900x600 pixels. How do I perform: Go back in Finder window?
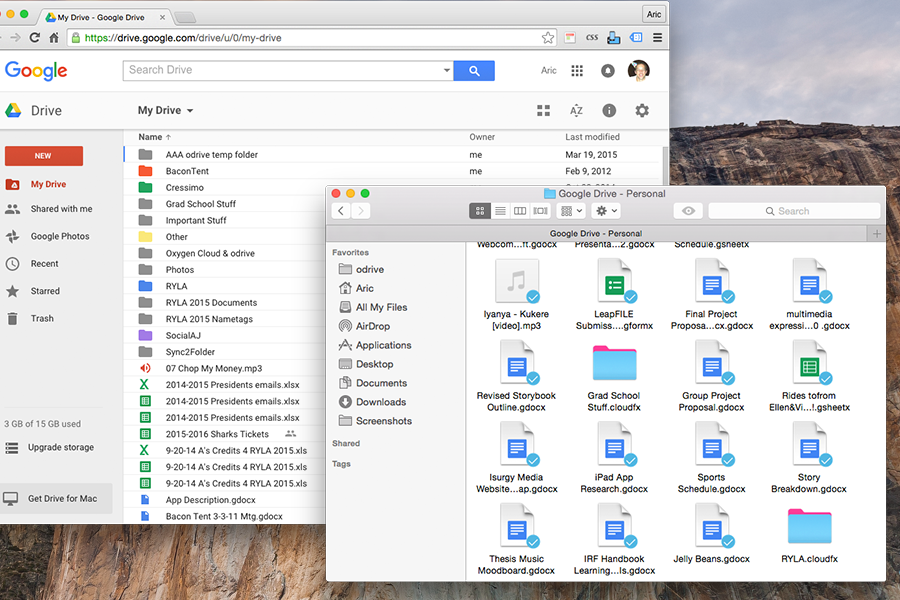pos(341,211)
